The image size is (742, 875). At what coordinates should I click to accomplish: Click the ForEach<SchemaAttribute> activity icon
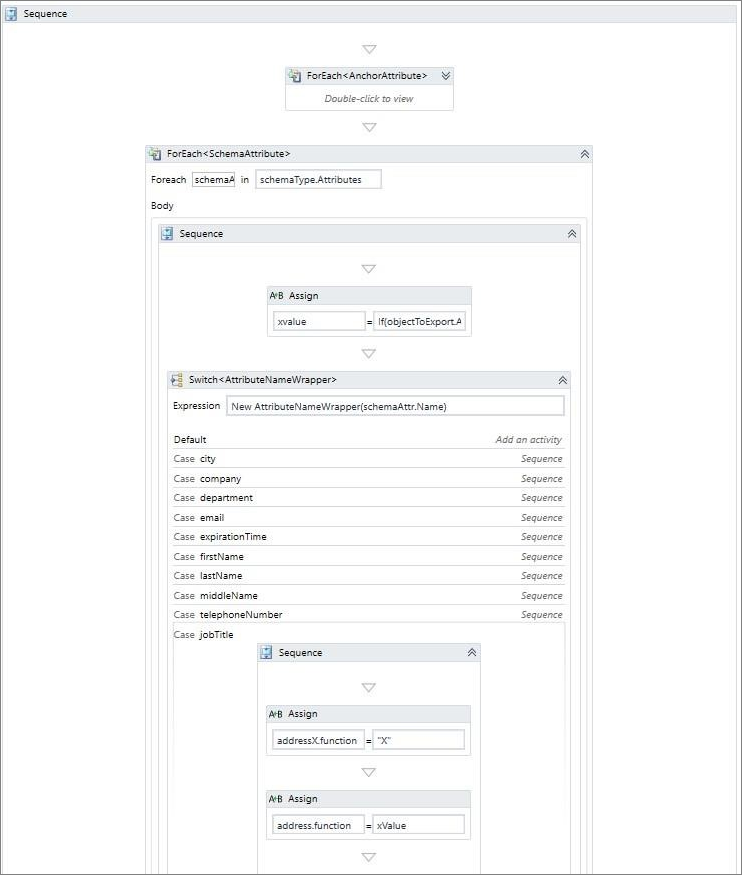tap(155, 154)
